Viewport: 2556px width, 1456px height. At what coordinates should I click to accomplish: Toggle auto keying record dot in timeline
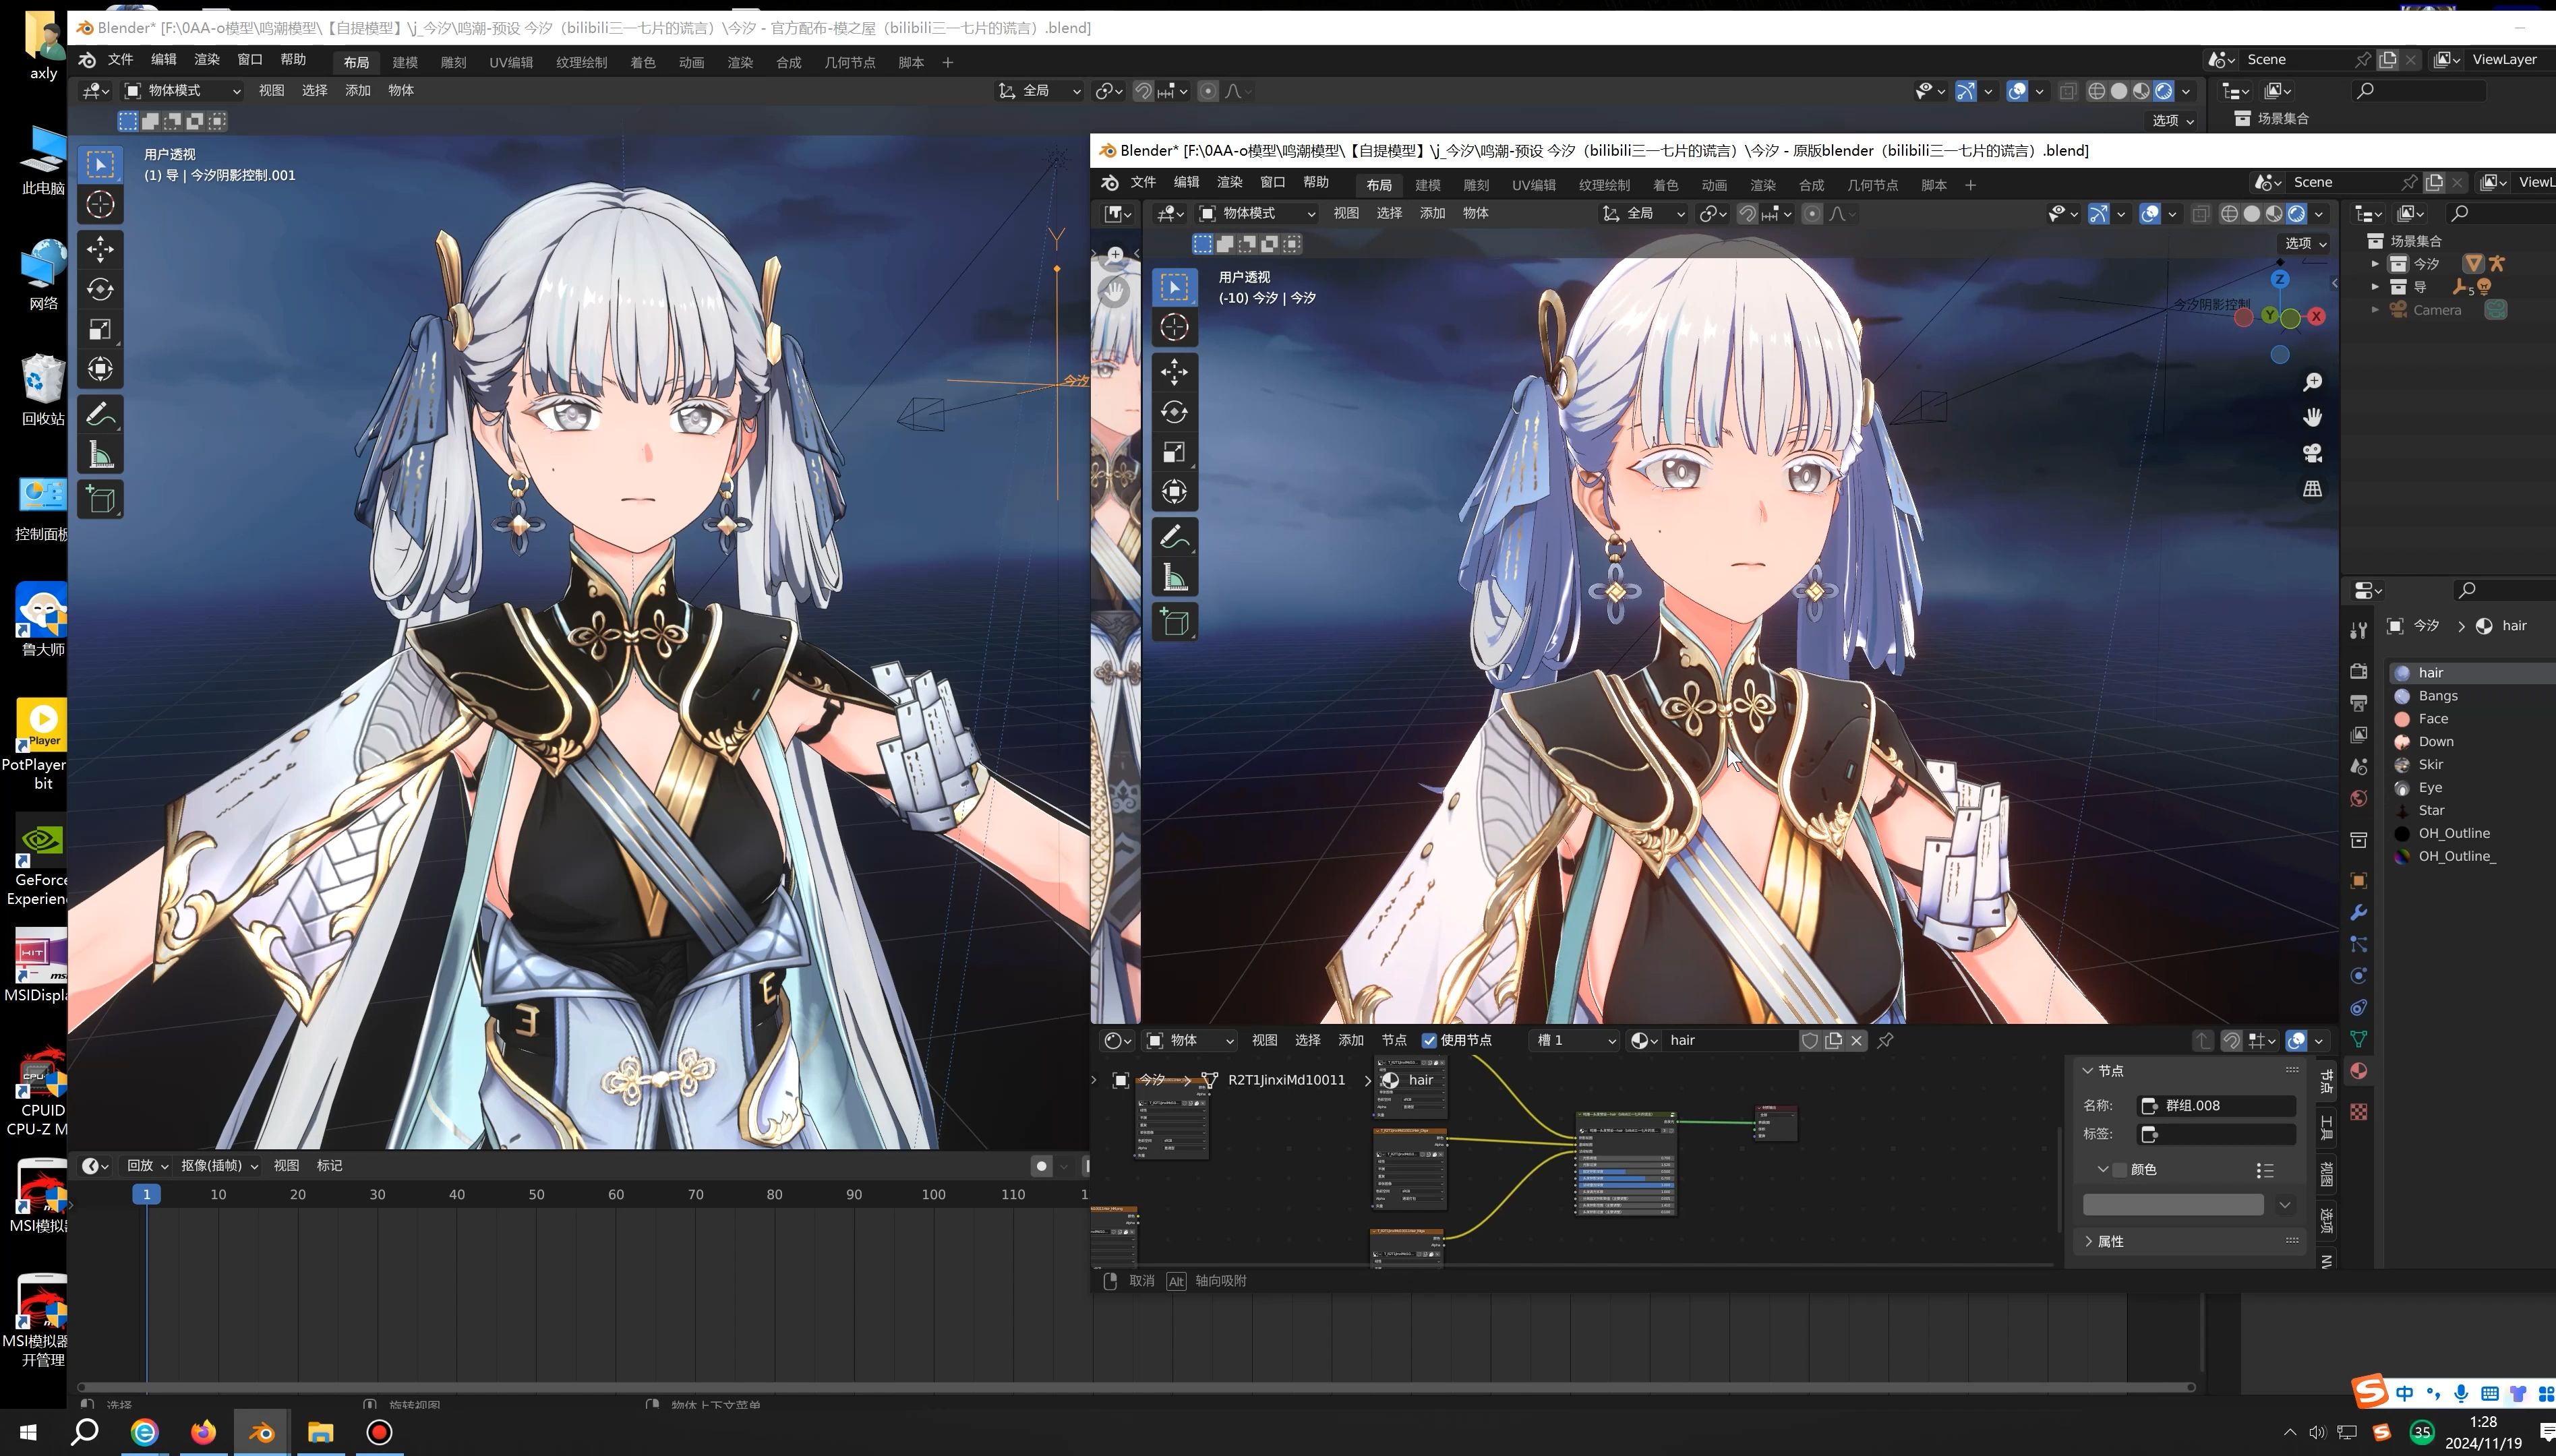1041,1166
